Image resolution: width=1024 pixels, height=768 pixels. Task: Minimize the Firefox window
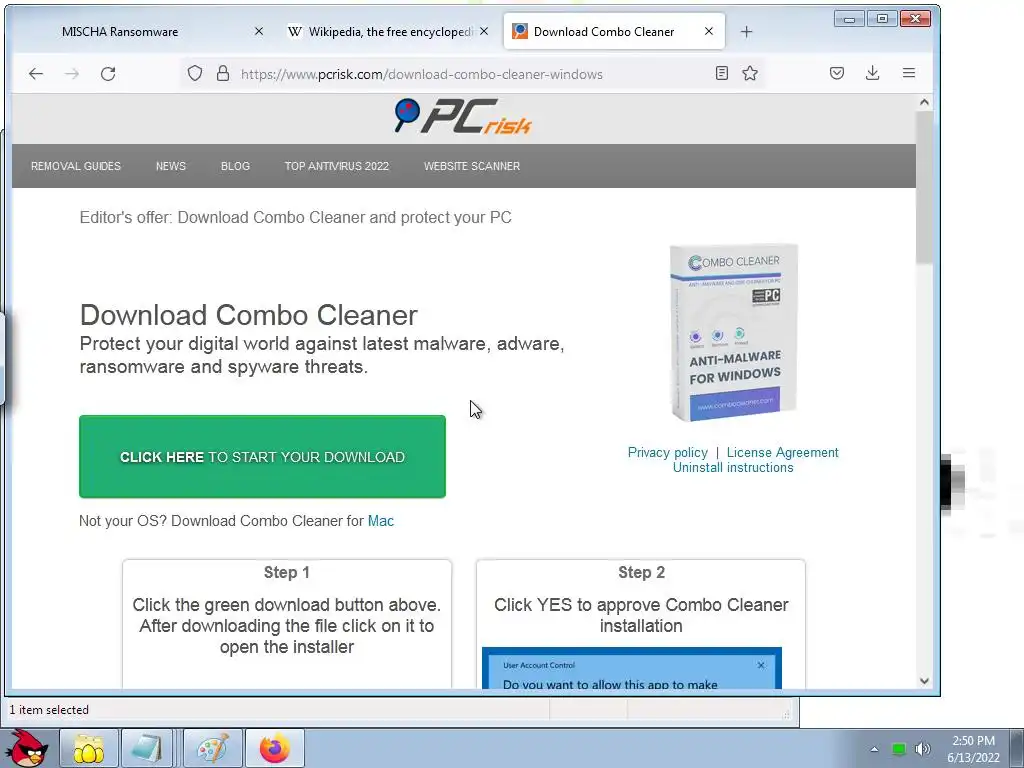(850, 19)
